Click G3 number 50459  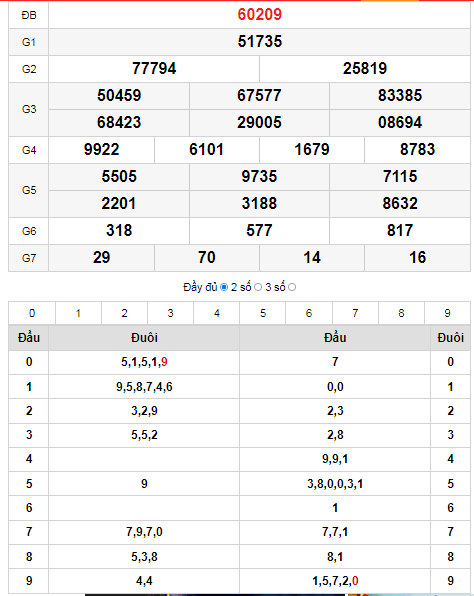(119, 95)
